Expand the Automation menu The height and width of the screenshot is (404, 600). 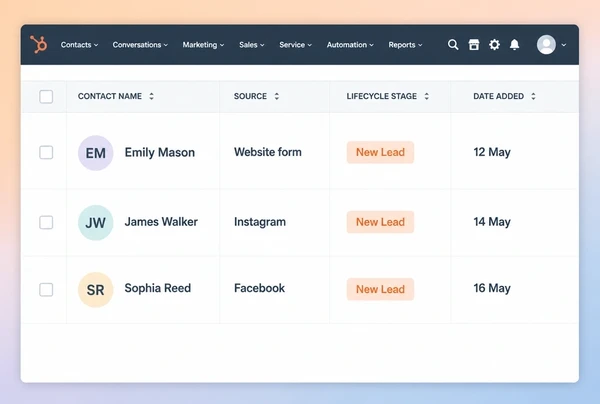coord(350,45)
